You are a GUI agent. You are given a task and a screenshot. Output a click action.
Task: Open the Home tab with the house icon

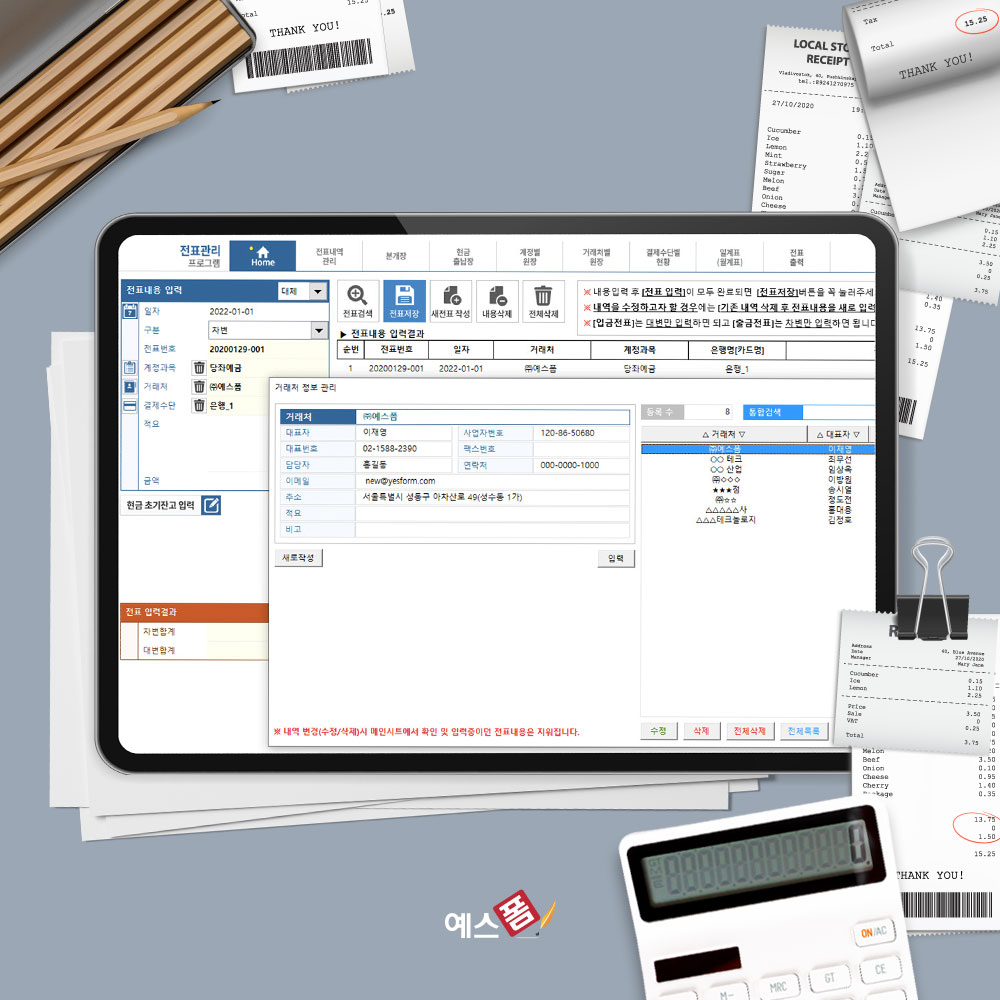point(262,256)
